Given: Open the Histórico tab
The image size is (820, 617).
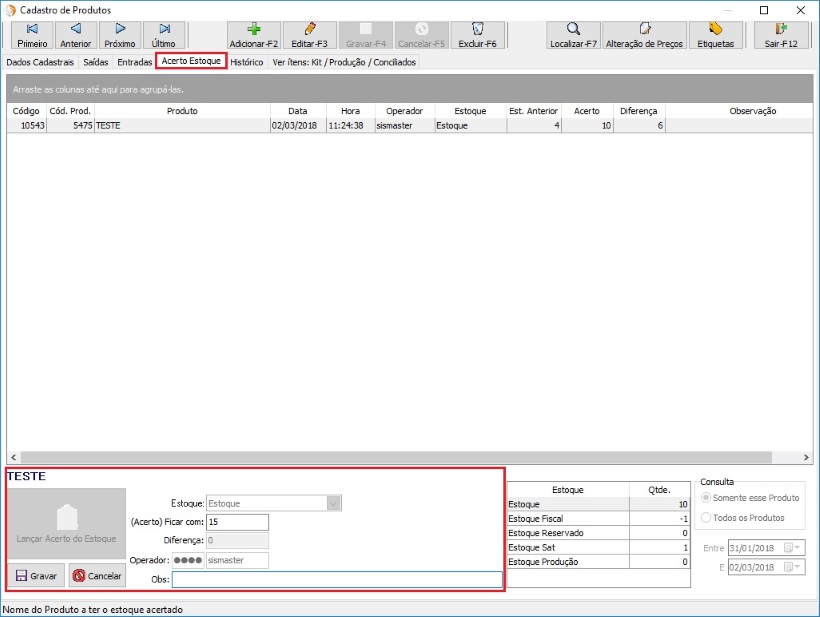Looking at the screenshot, I should pyautogui.click(x=246, y=62).
